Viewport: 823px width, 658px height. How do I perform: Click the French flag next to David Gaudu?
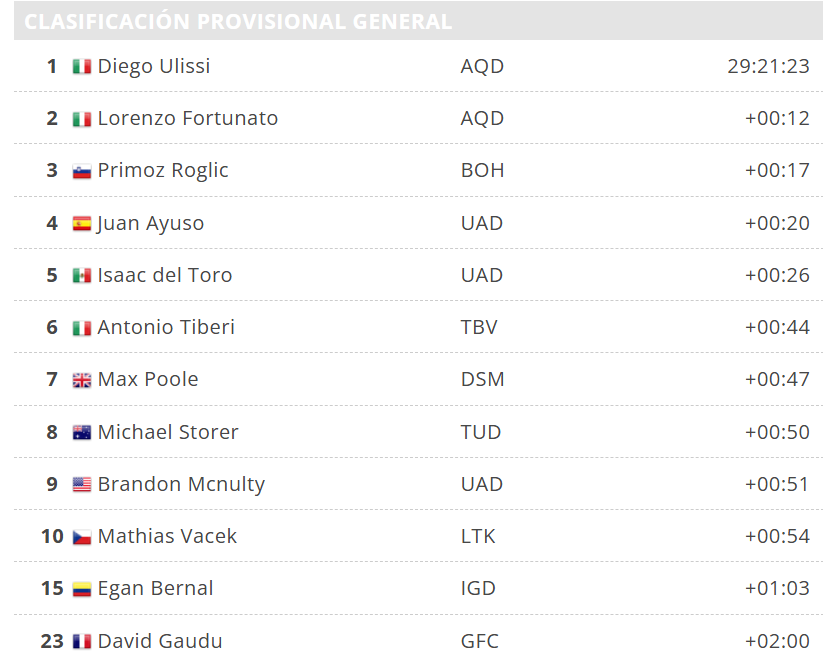82,641
